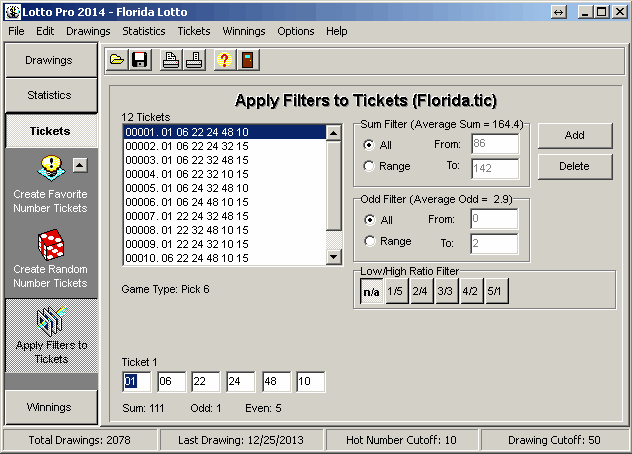
Task: Open the Winnings menu
Action: point(244,31)
